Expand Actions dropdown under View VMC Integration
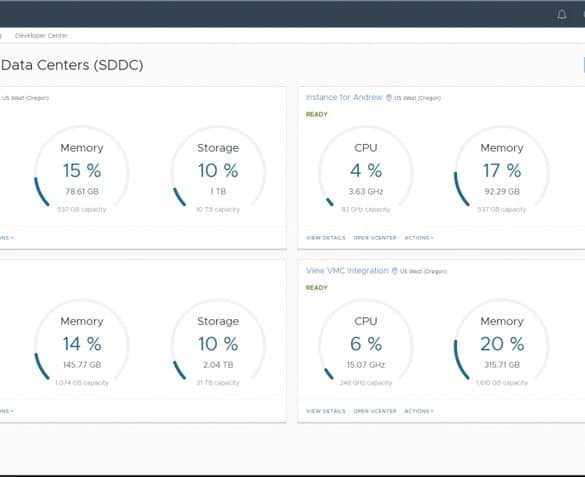Viewport: 585px width, 477px height. (419, 411)
